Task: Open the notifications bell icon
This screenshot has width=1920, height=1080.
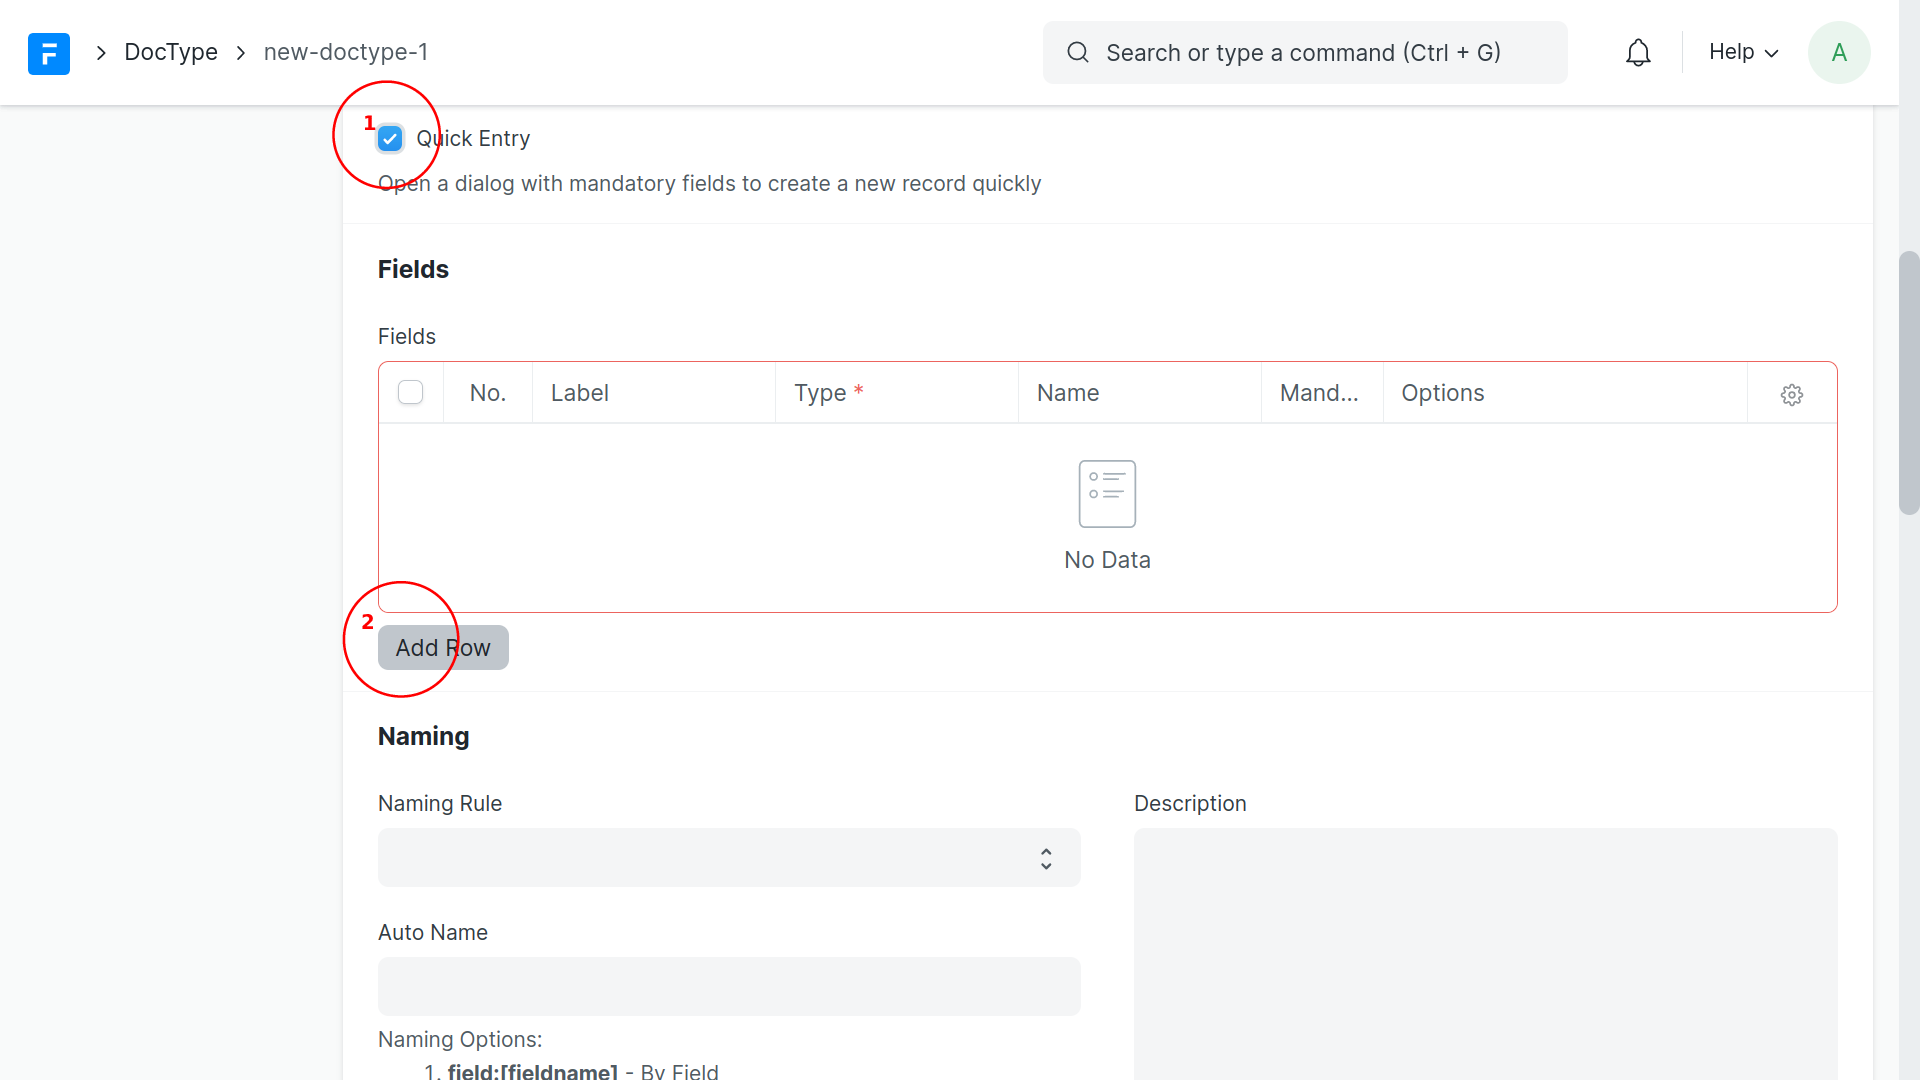Action: tap(1638, 53)
